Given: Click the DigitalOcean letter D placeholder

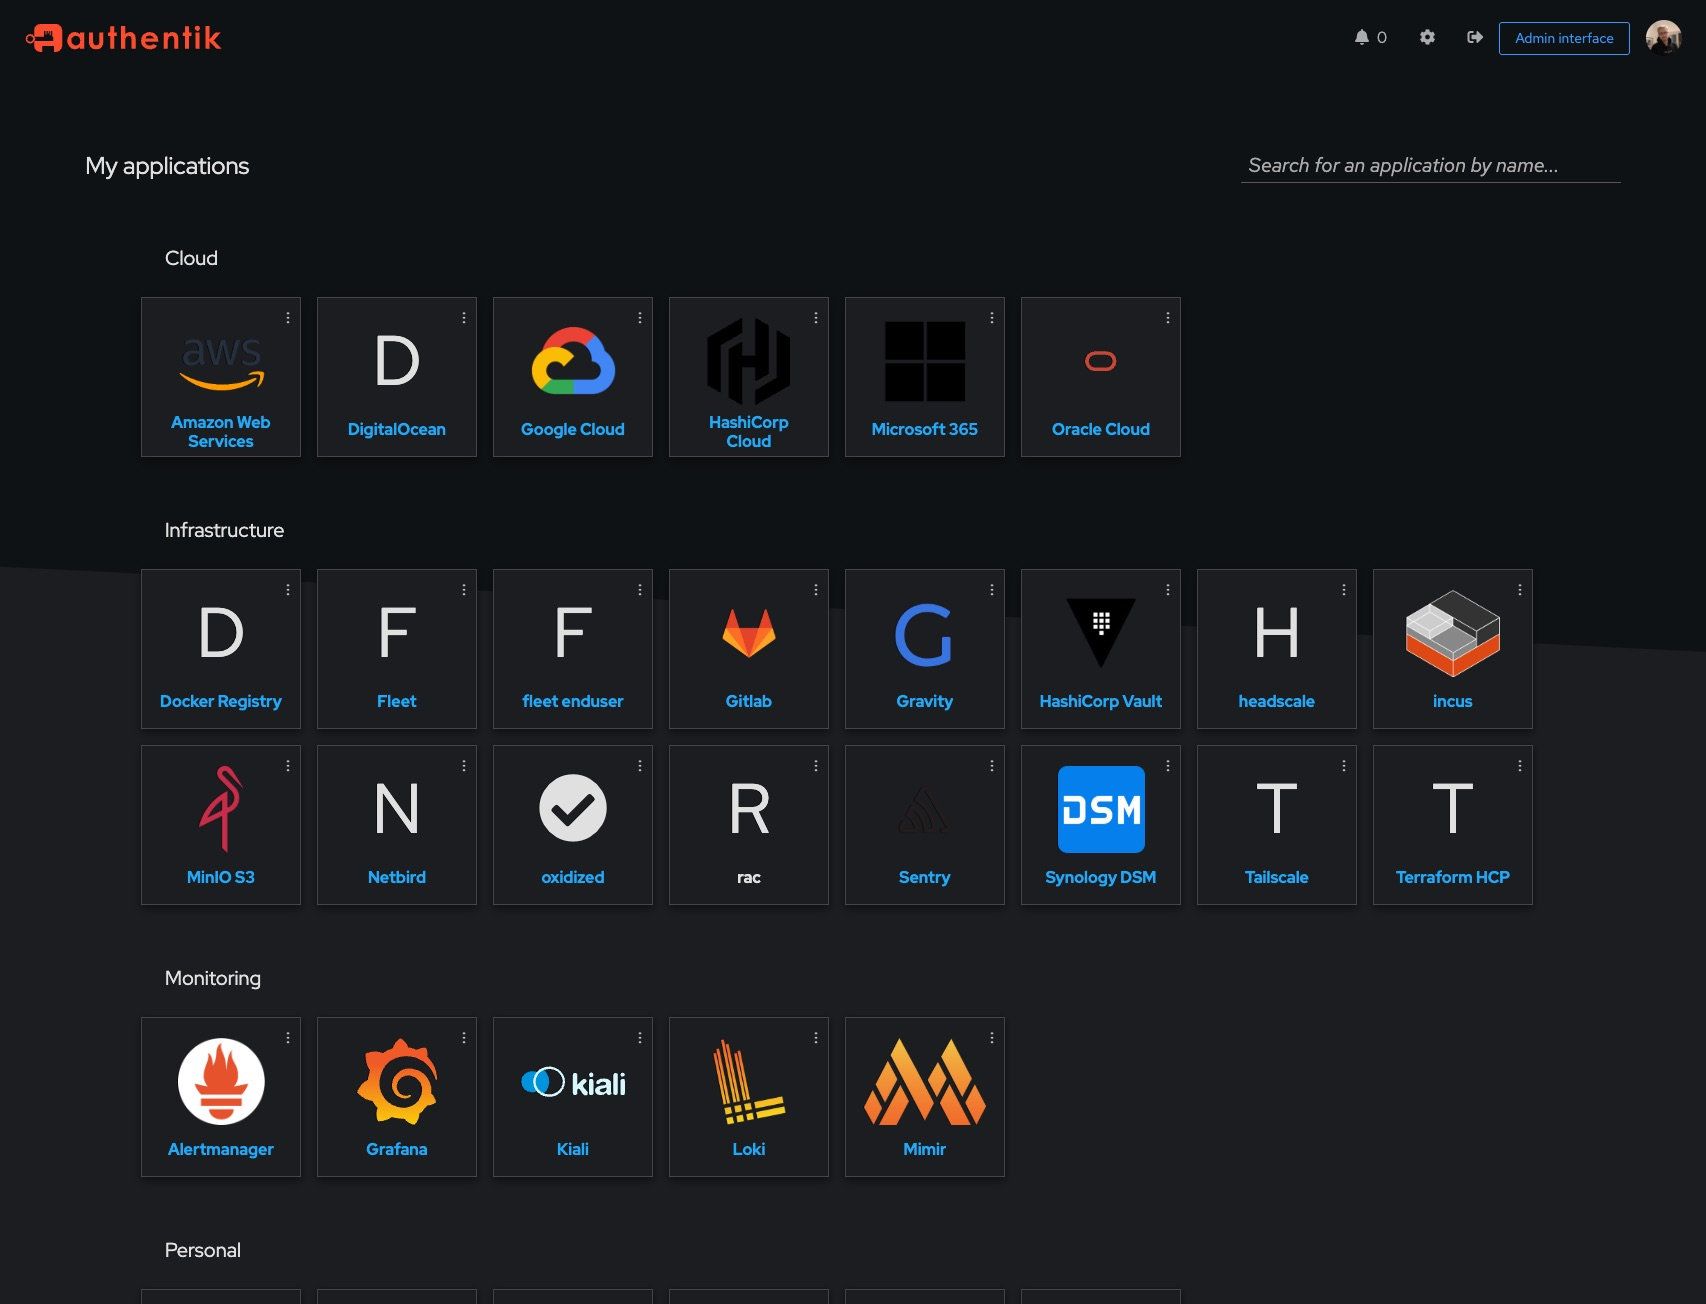Looking at the screenshot, I should tap(397, 361).
